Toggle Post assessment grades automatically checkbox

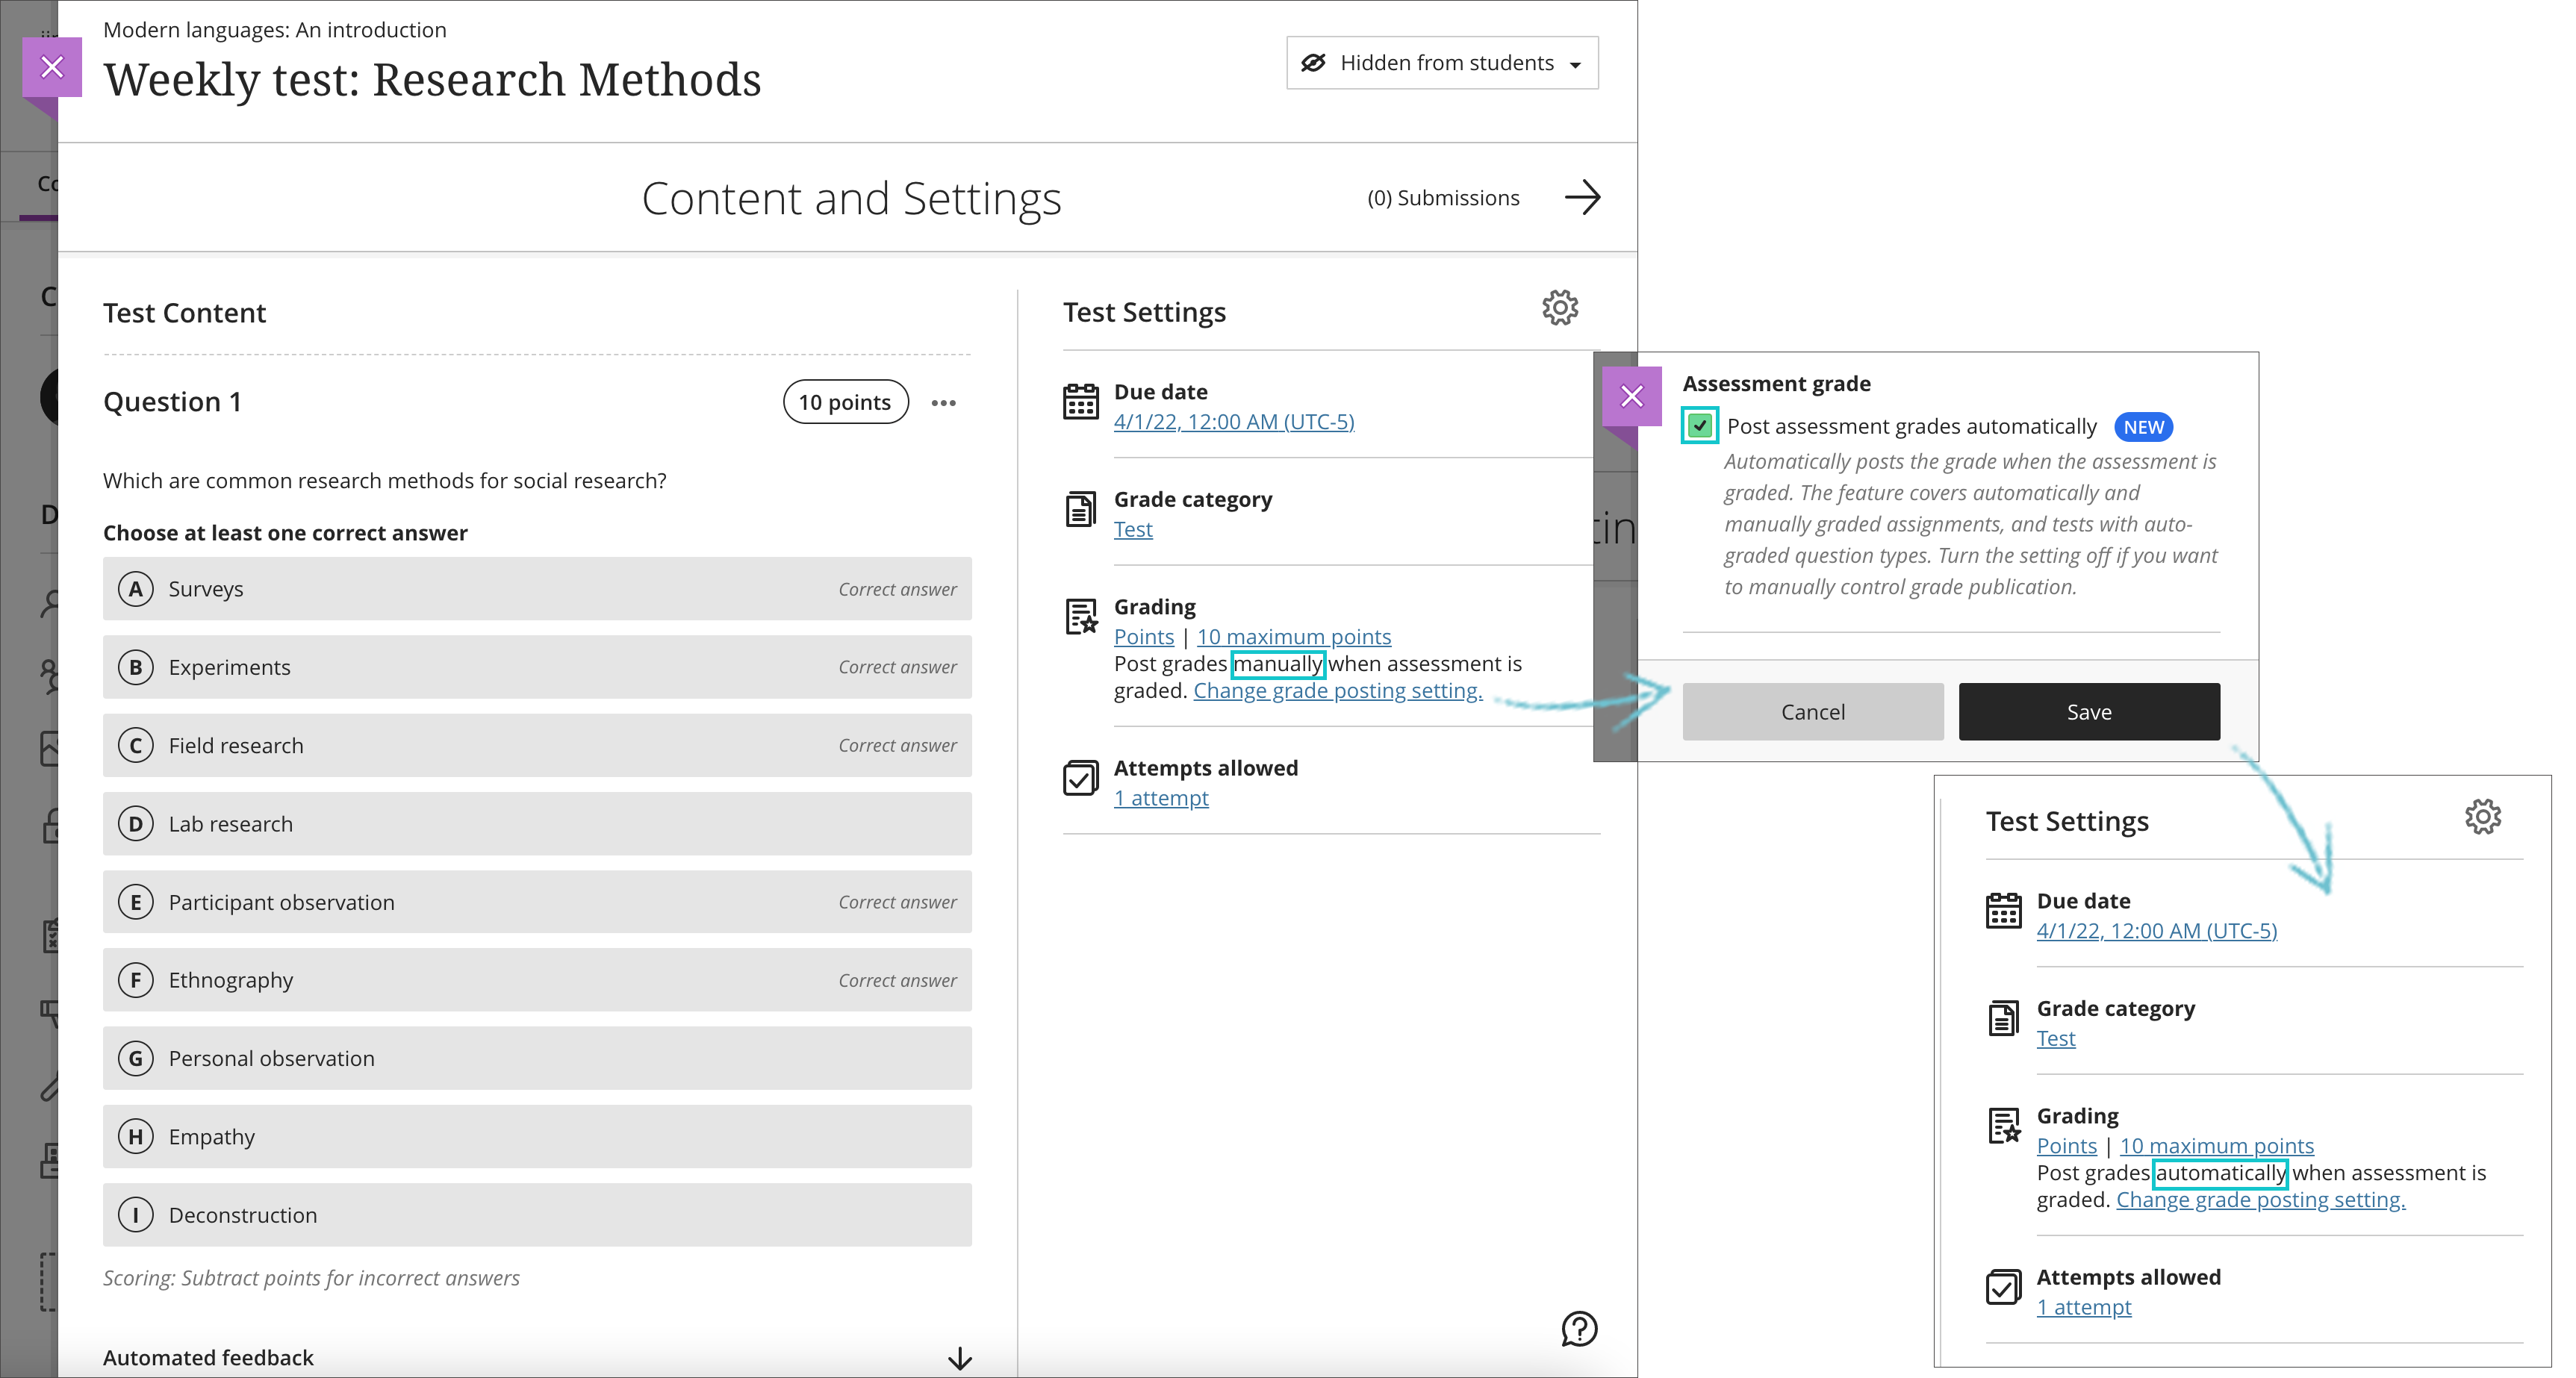tap(1699, 426)
